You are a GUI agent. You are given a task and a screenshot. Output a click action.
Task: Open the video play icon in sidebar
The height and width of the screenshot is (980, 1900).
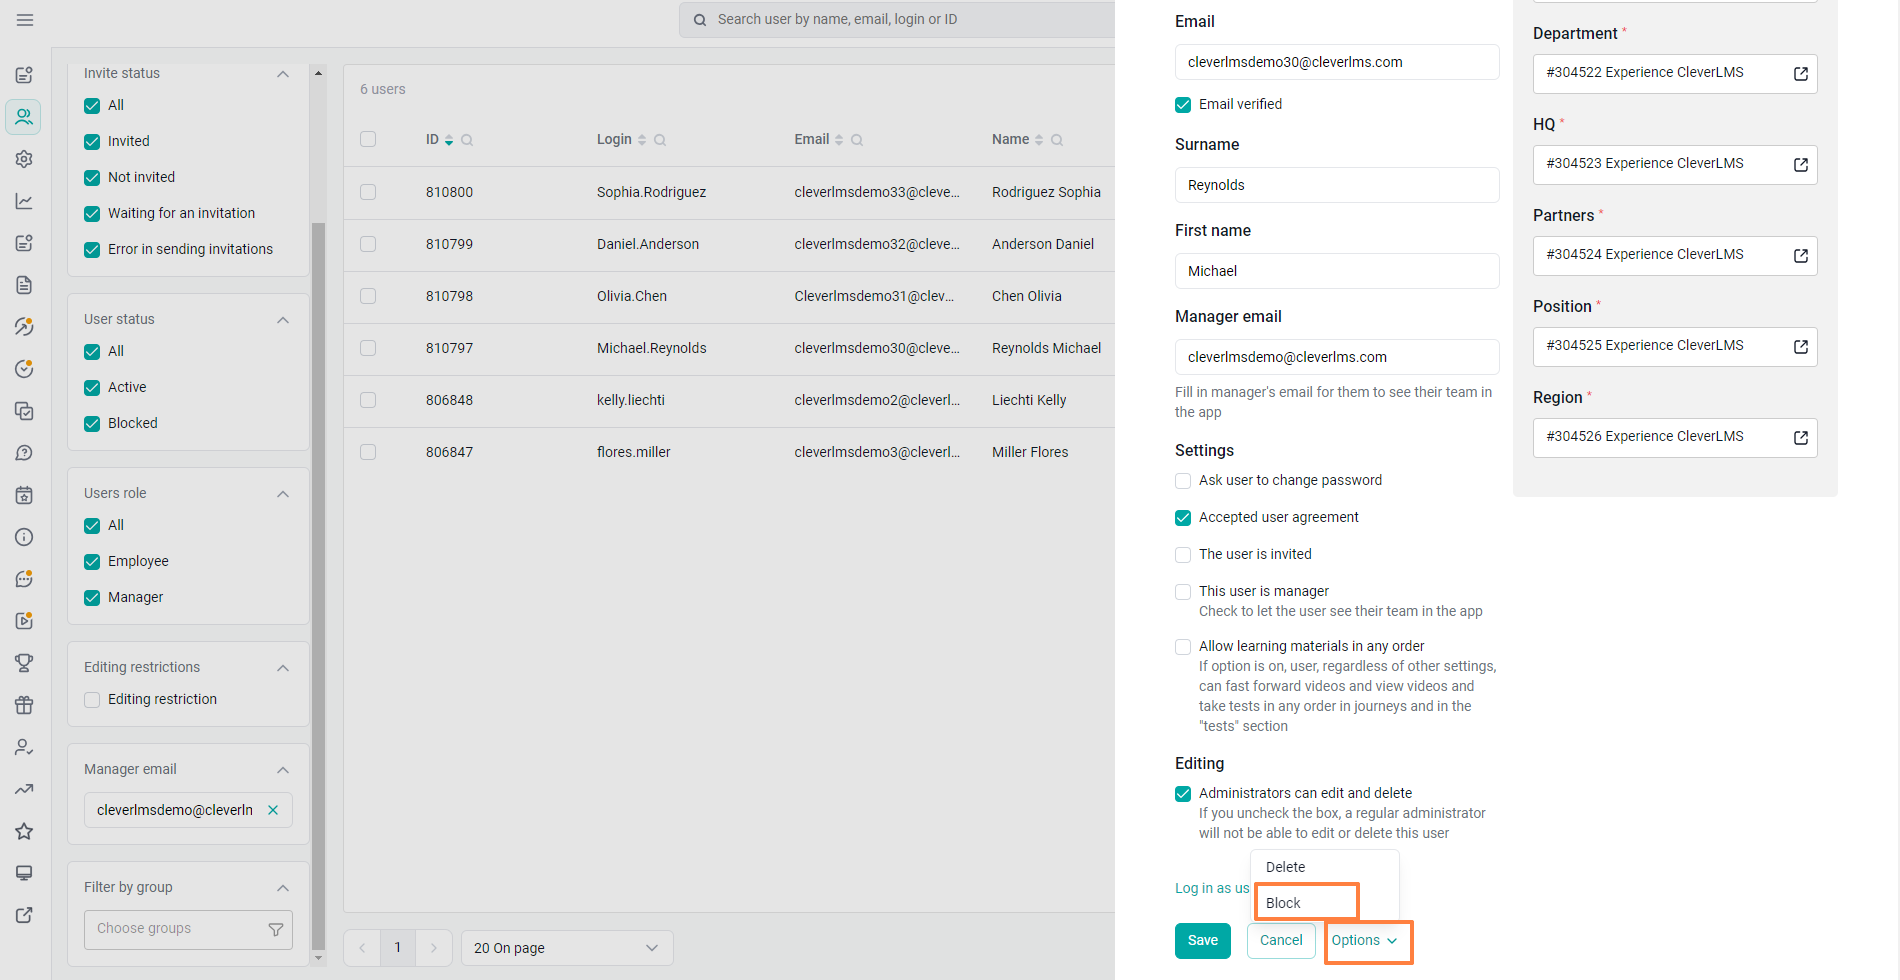pyautogui.click(x=24, y=621)
